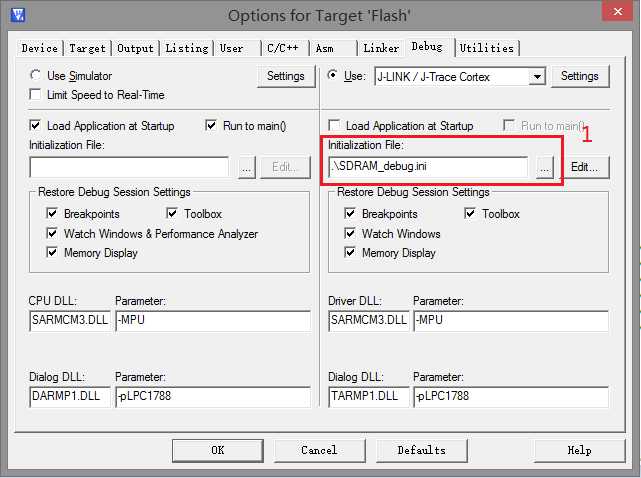
Task: Click the TARMP1.DLL Dialog DLL field
Action: point(369,397)
